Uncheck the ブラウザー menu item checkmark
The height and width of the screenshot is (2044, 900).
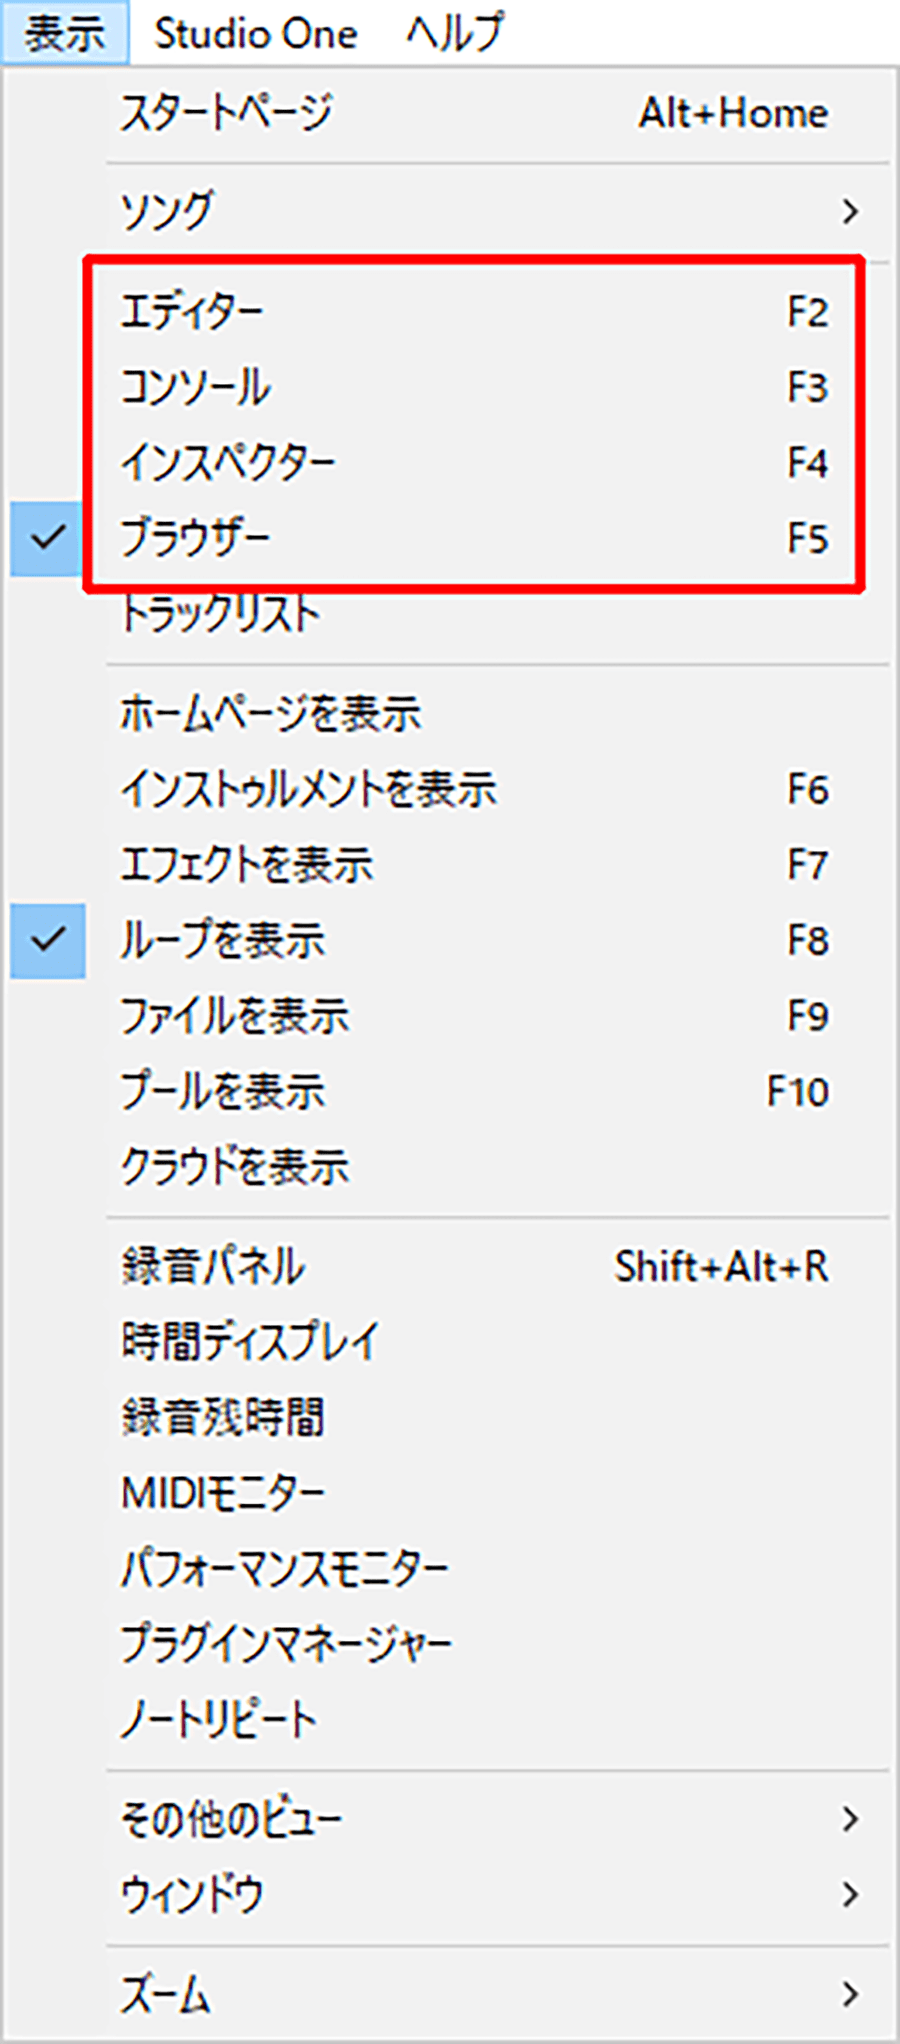click(47, 538)
